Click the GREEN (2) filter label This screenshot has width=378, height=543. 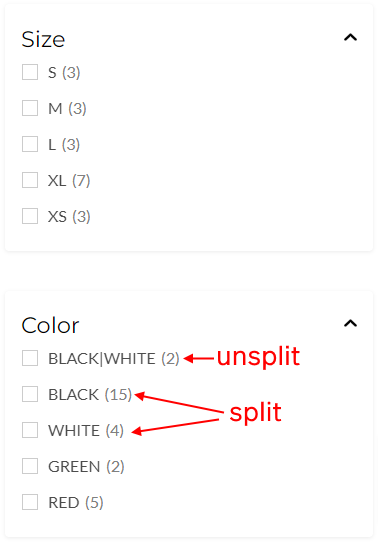(86, 467)
